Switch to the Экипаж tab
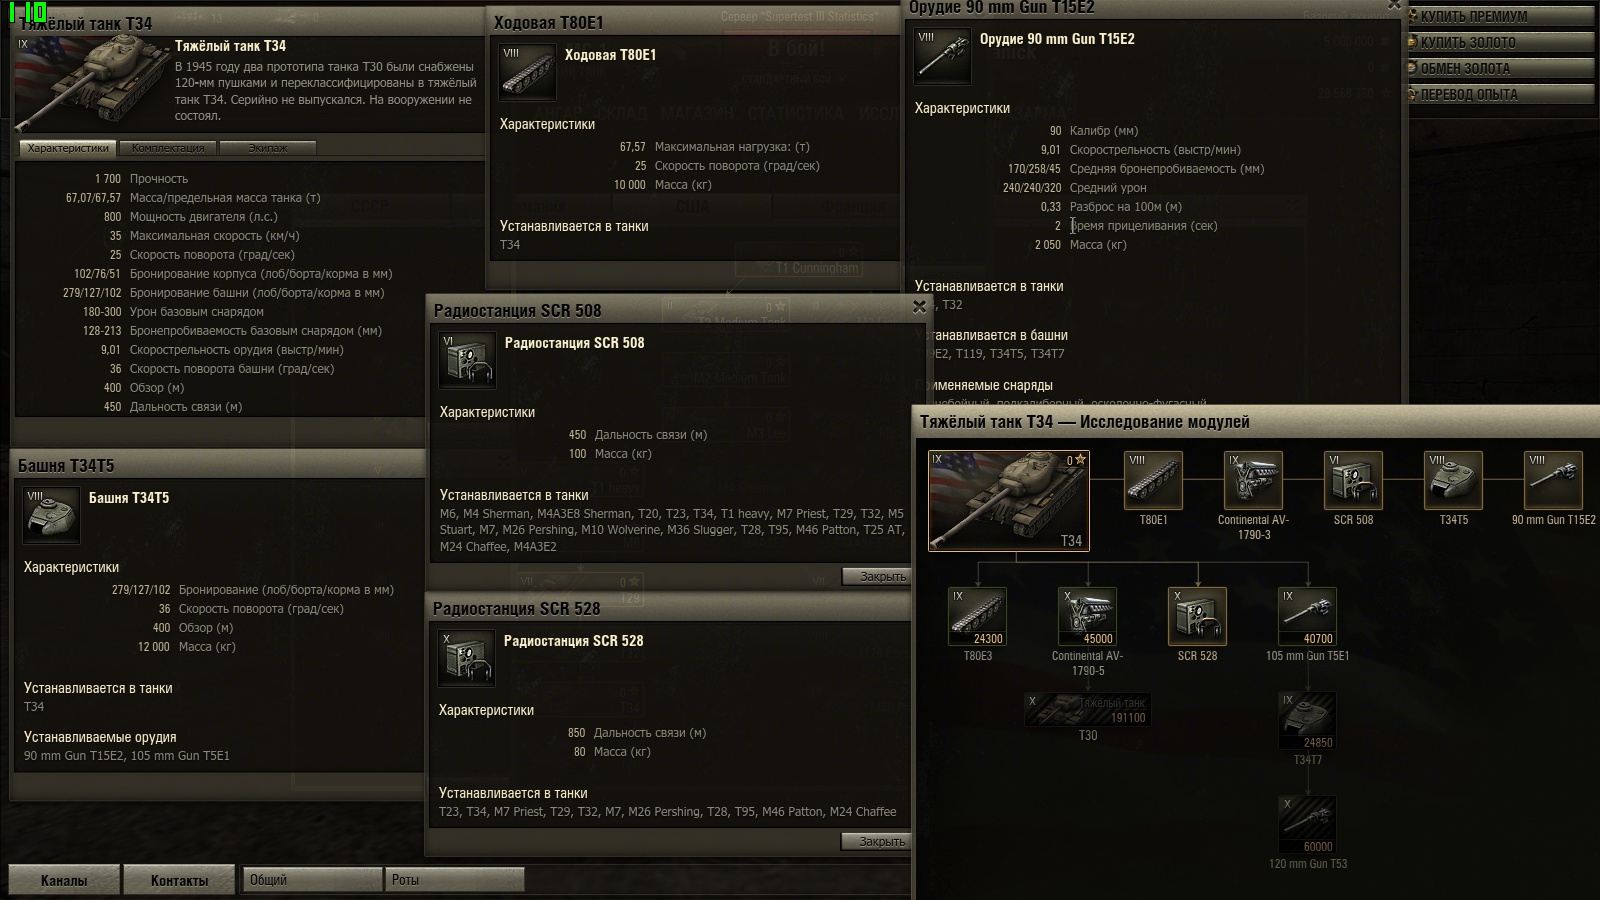 (x=267, y=148)
